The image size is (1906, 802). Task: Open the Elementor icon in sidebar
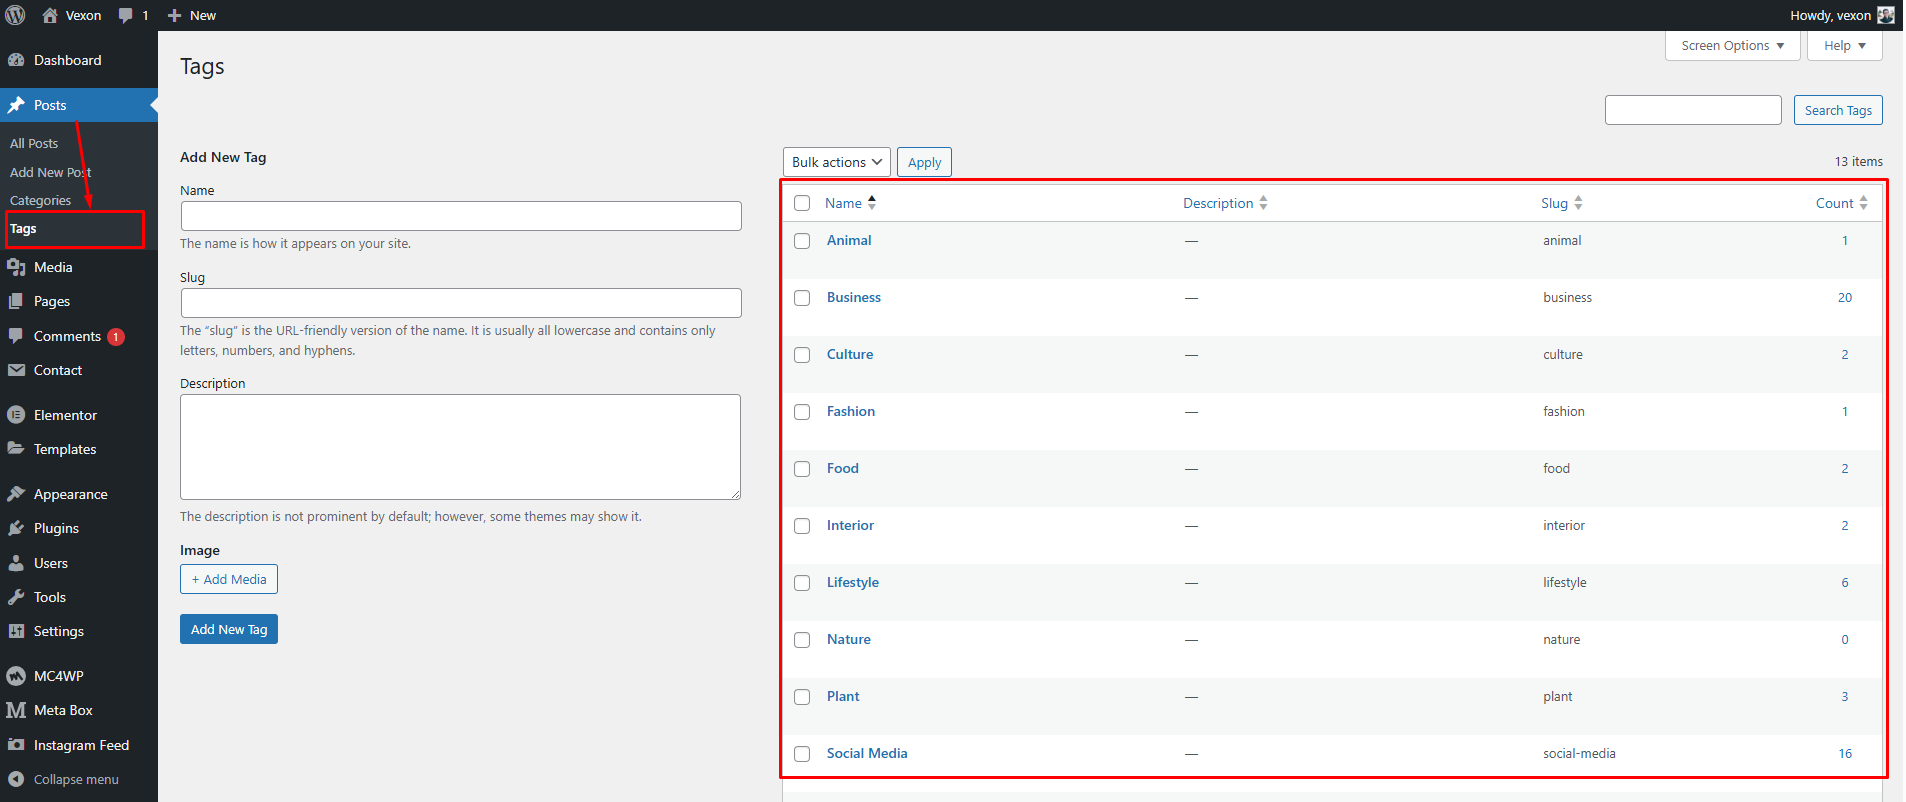16,415
